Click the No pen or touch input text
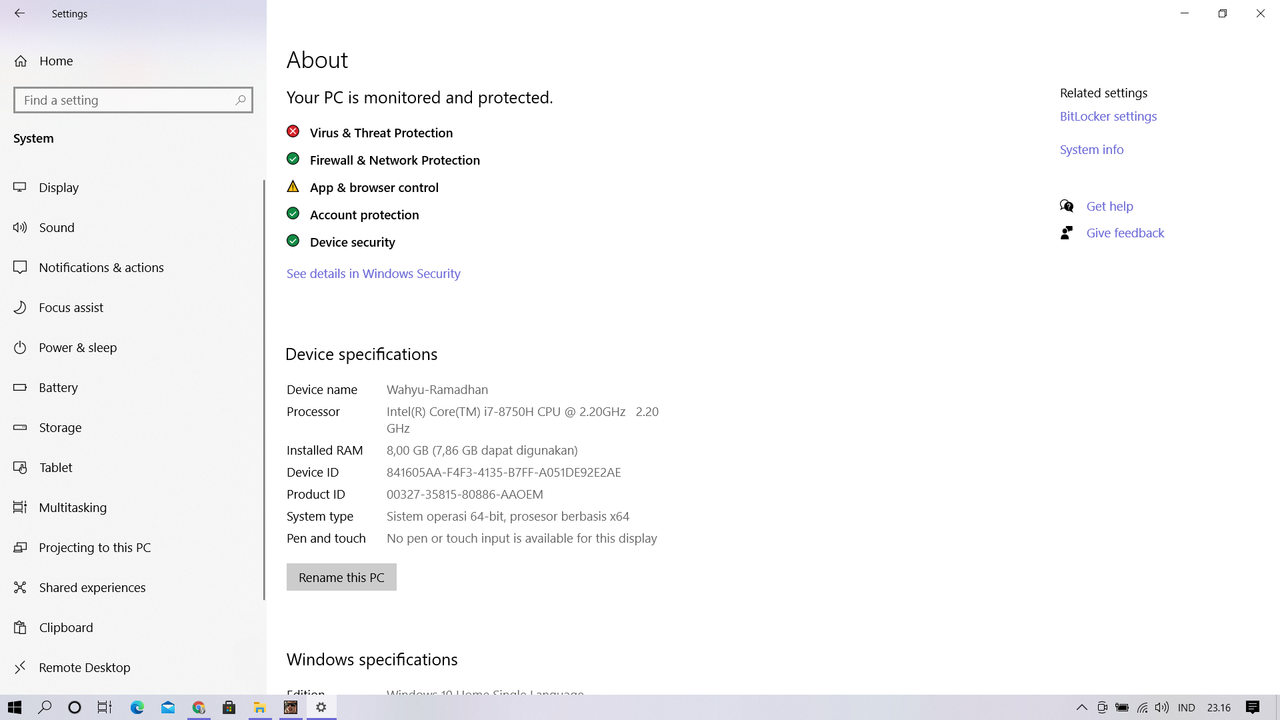 [522, 539]
